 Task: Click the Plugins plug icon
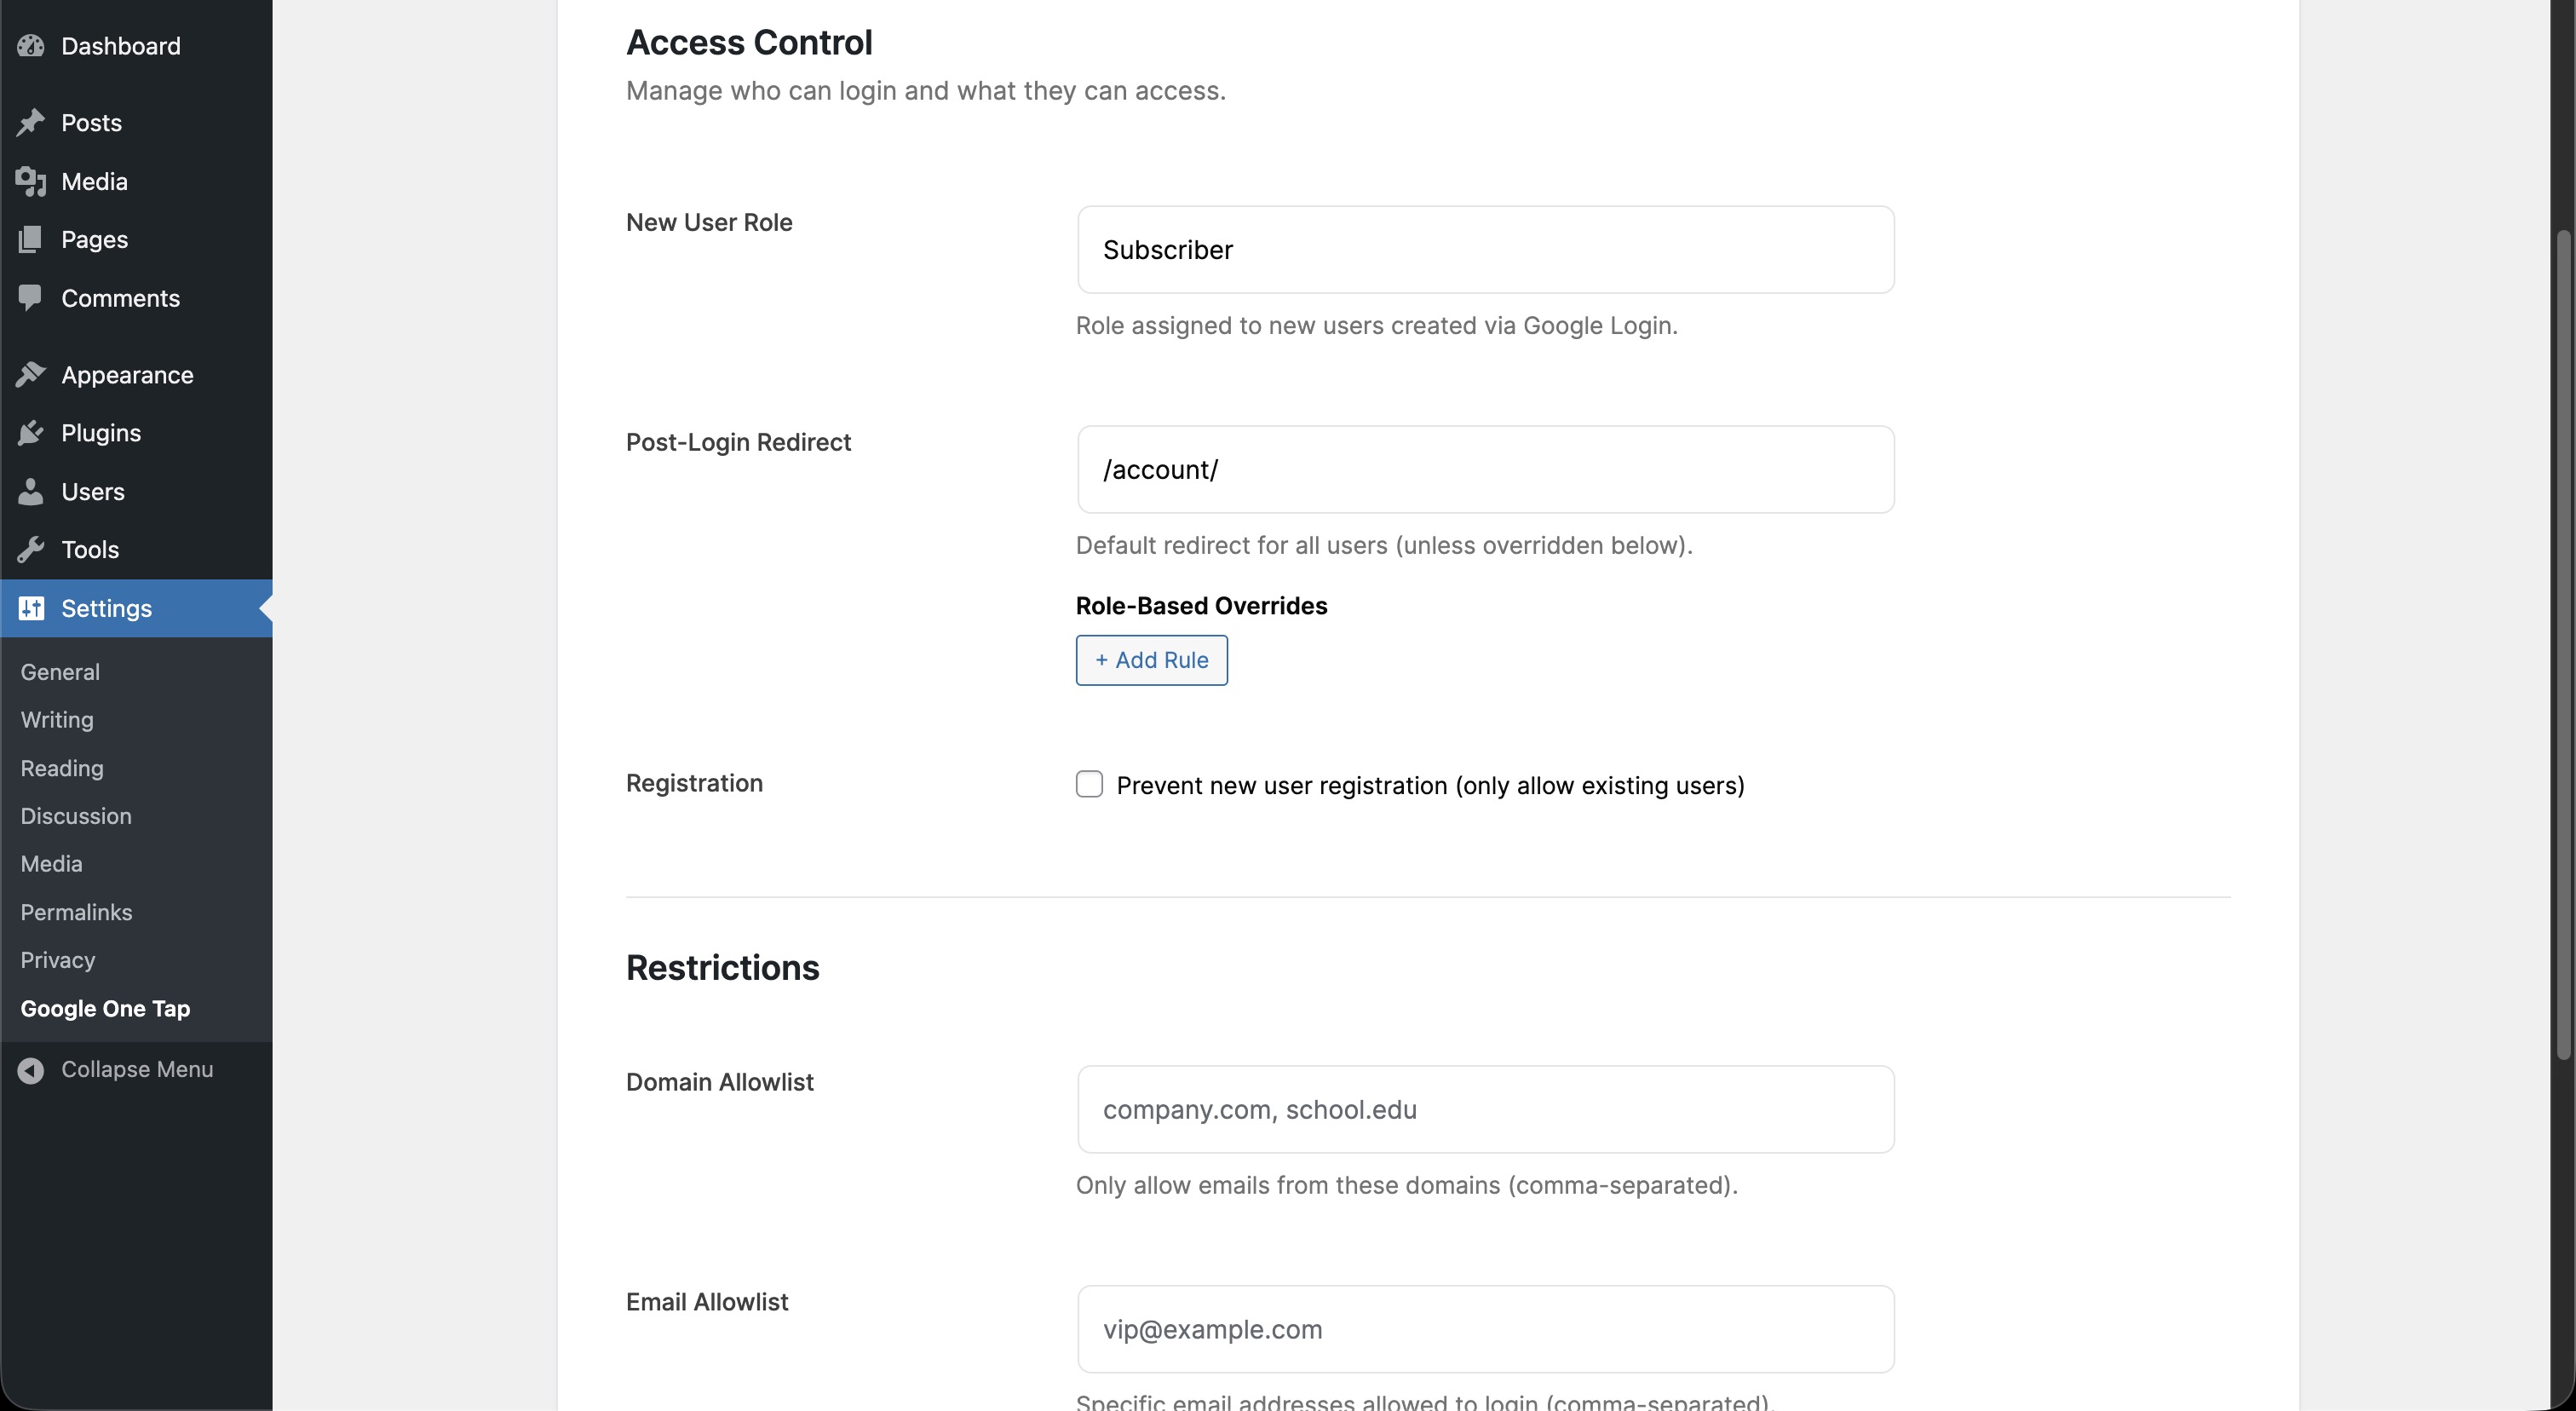pos(31,433)
